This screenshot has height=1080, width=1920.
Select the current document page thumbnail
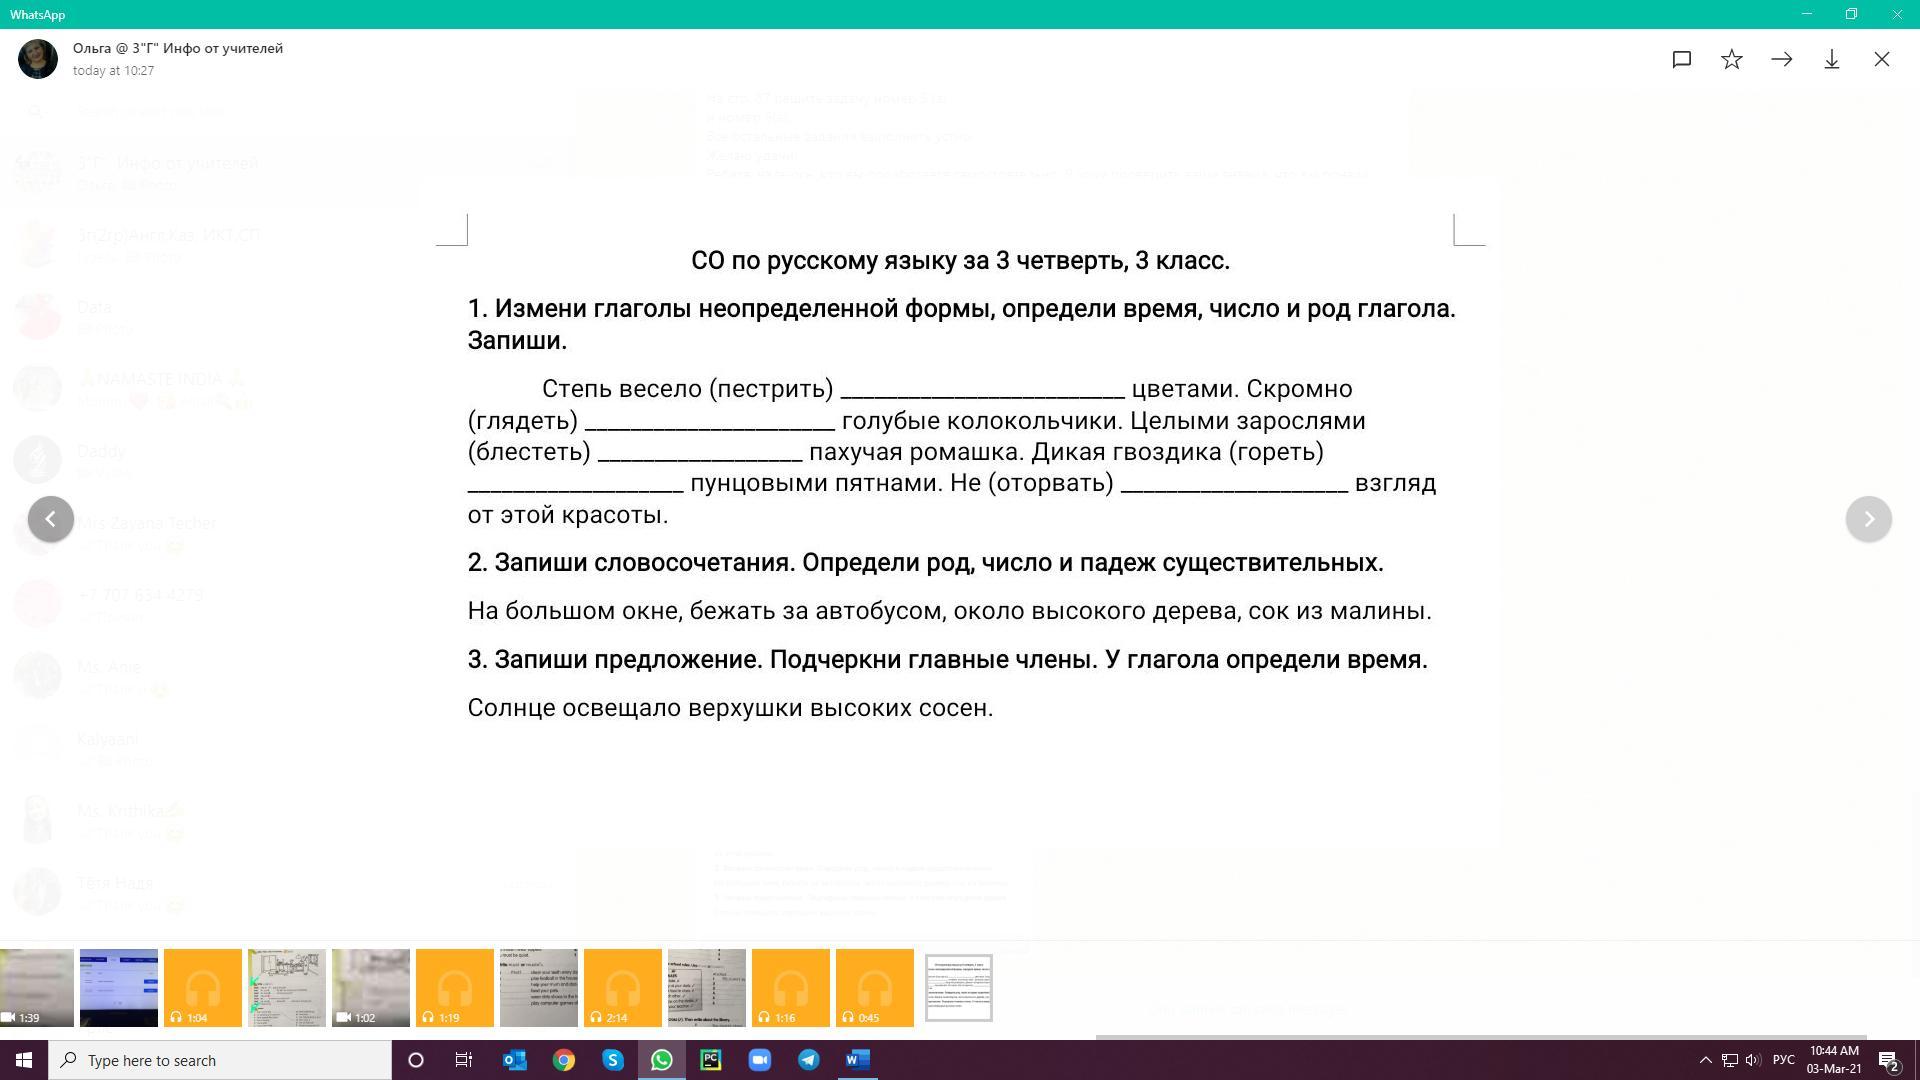coord(958,988)
